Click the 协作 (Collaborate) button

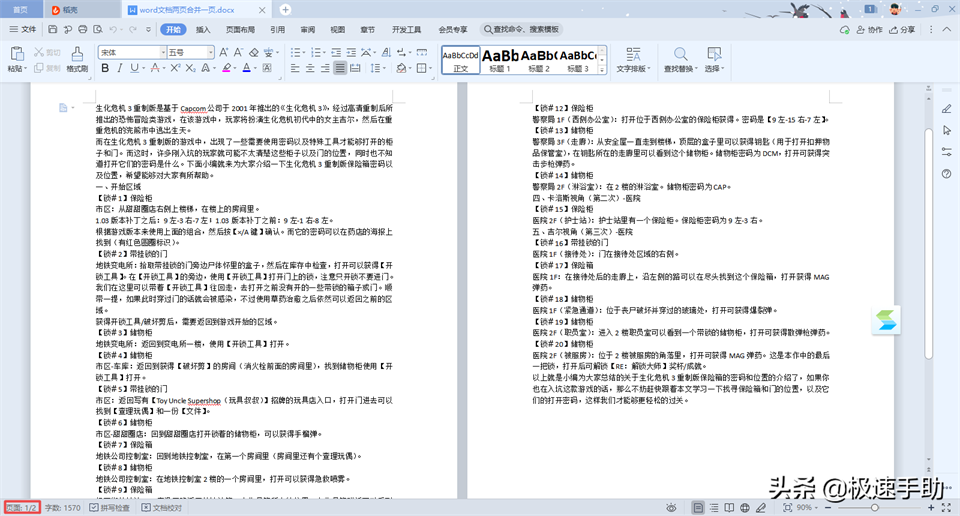pyautogui.click(x=871, y=30)
